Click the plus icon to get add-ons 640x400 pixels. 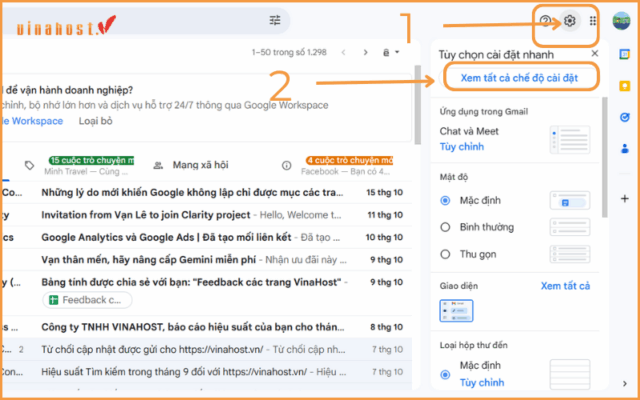pos(625,199)
